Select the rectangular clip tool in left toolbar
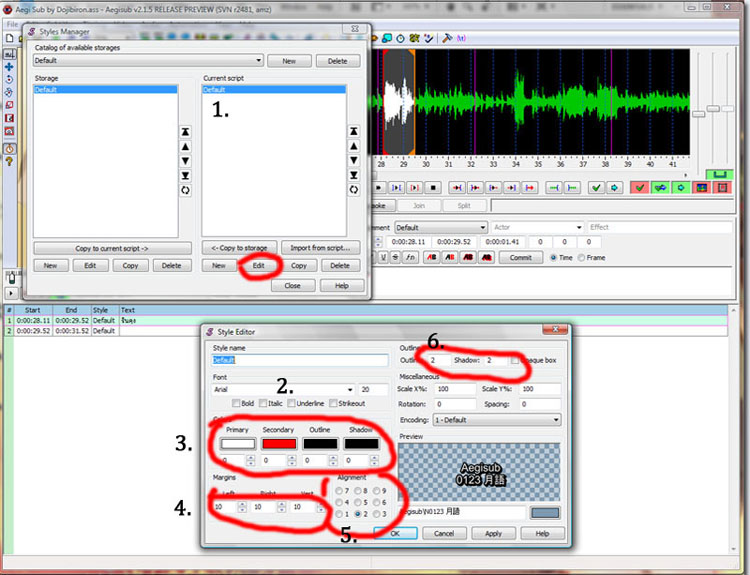The width and height of the screenshot is (750, 575). 9,118
